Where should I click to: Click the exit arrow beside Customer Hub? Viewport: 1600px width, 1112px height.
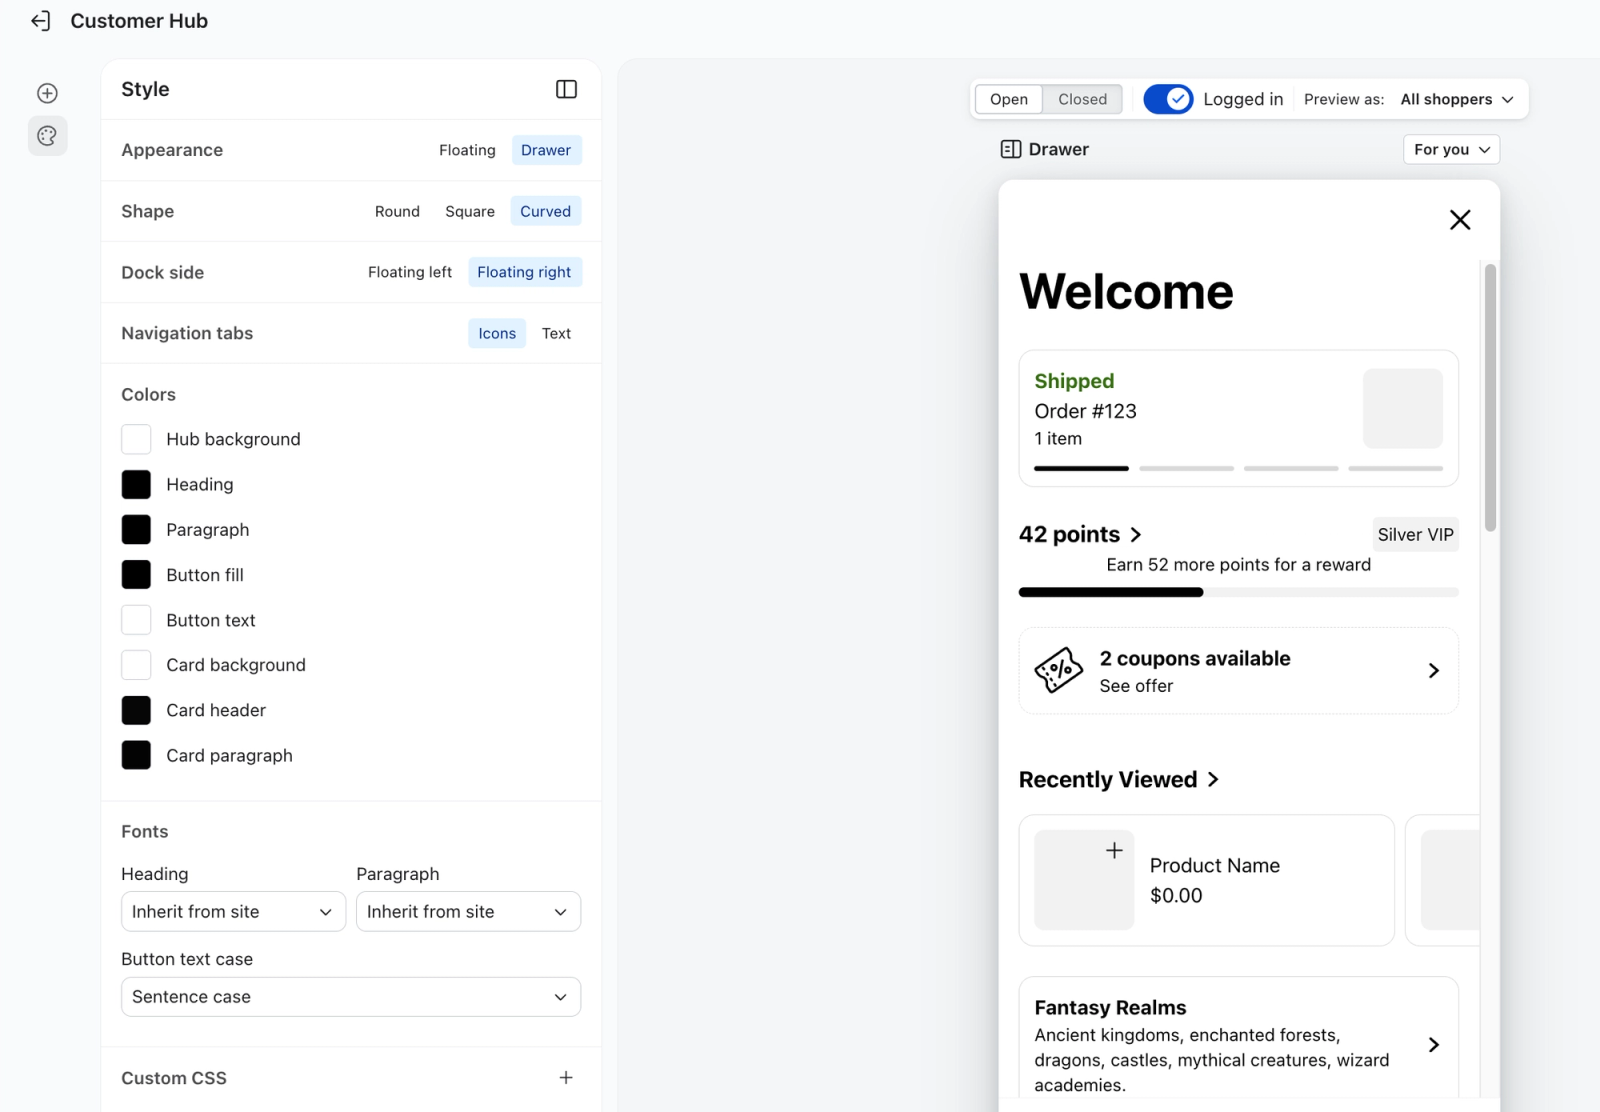[40, 21]
